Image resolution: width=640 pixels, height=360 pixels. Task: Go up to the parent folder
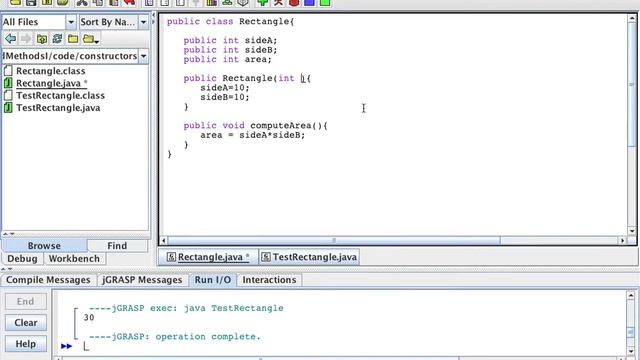(x=42, y=39)
